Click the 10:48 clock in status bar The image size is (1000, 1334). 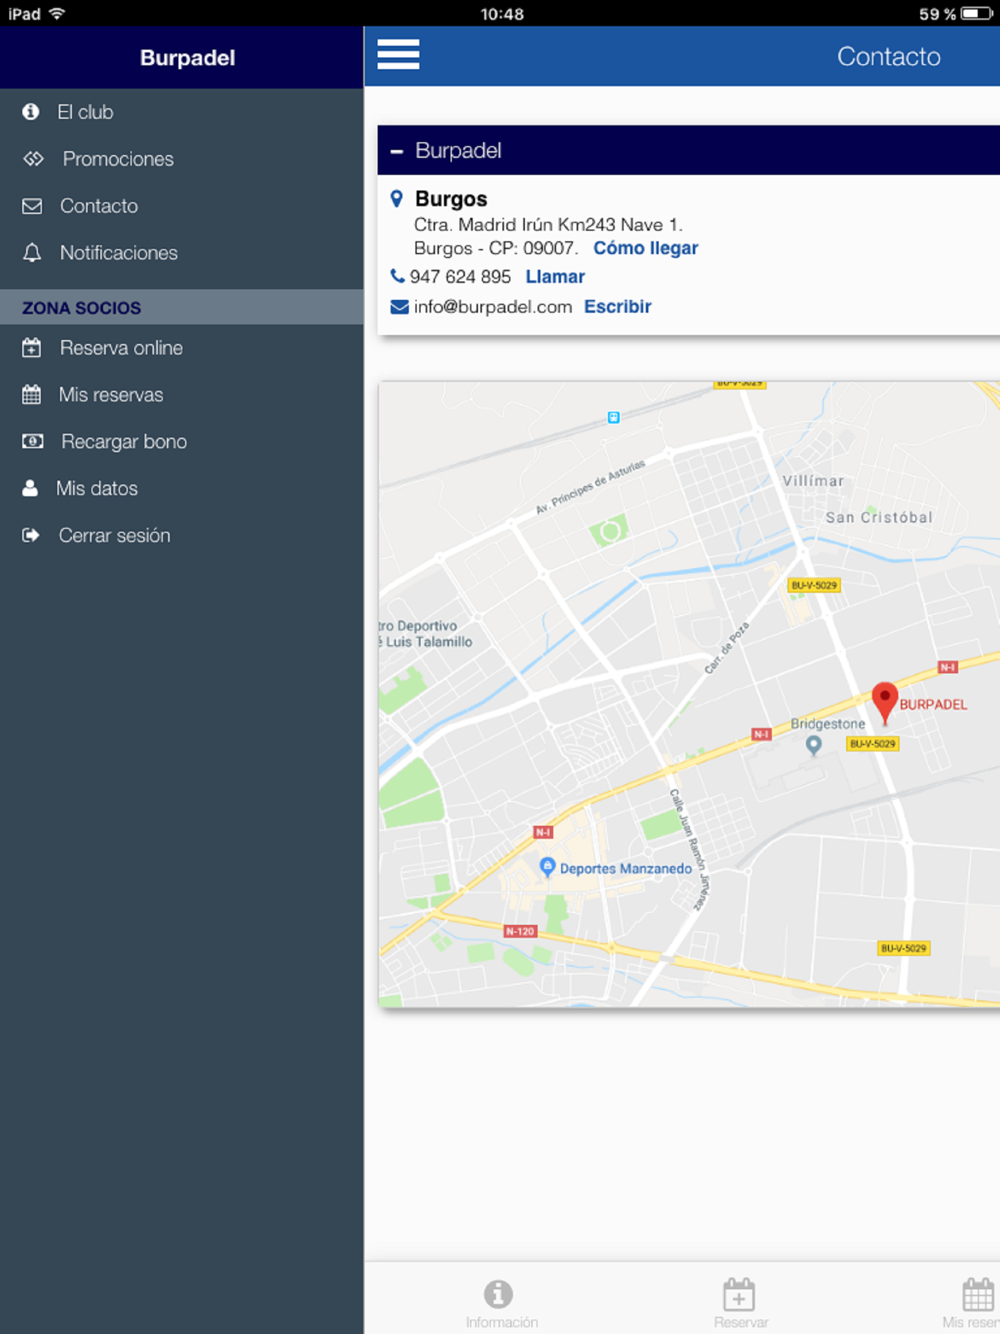pyautogui.click(x=502, y=14)
